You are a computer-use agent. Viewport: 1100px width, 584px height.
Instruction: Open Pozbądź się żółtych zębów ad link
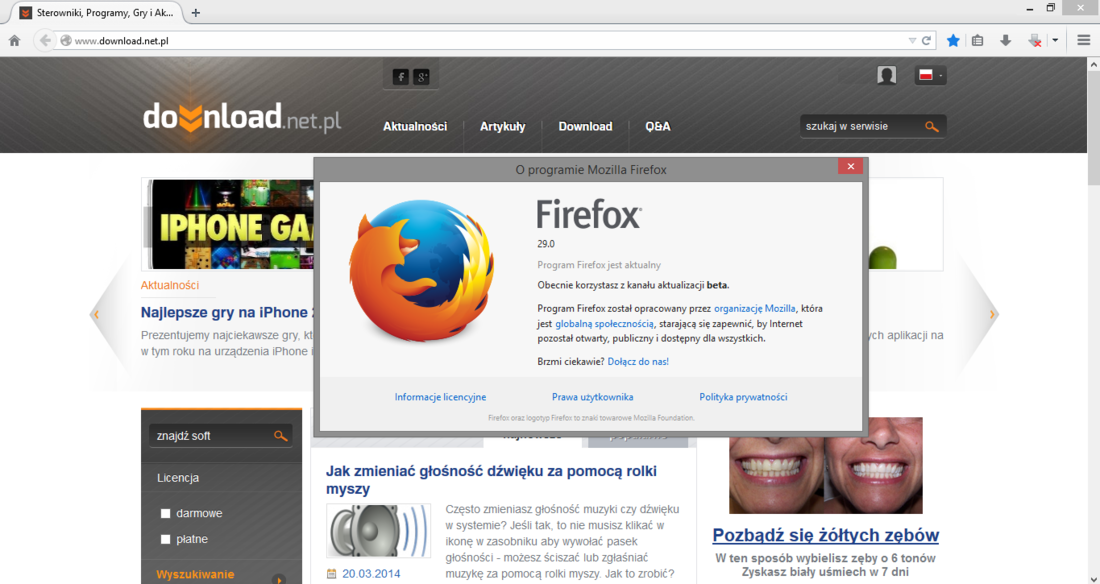(826, 536)
